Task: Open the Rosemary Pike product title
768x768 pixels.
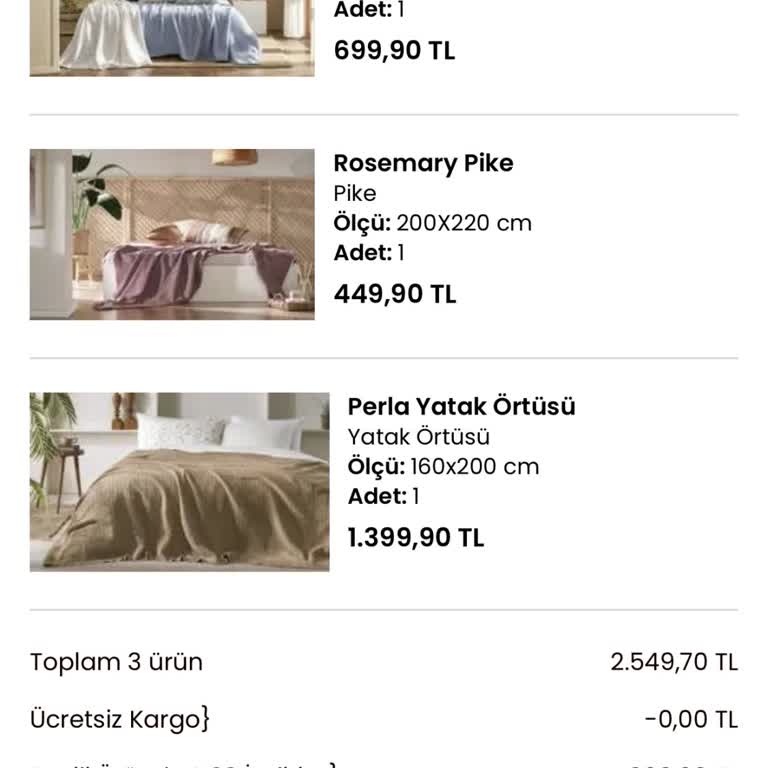Action: [423, 163]
